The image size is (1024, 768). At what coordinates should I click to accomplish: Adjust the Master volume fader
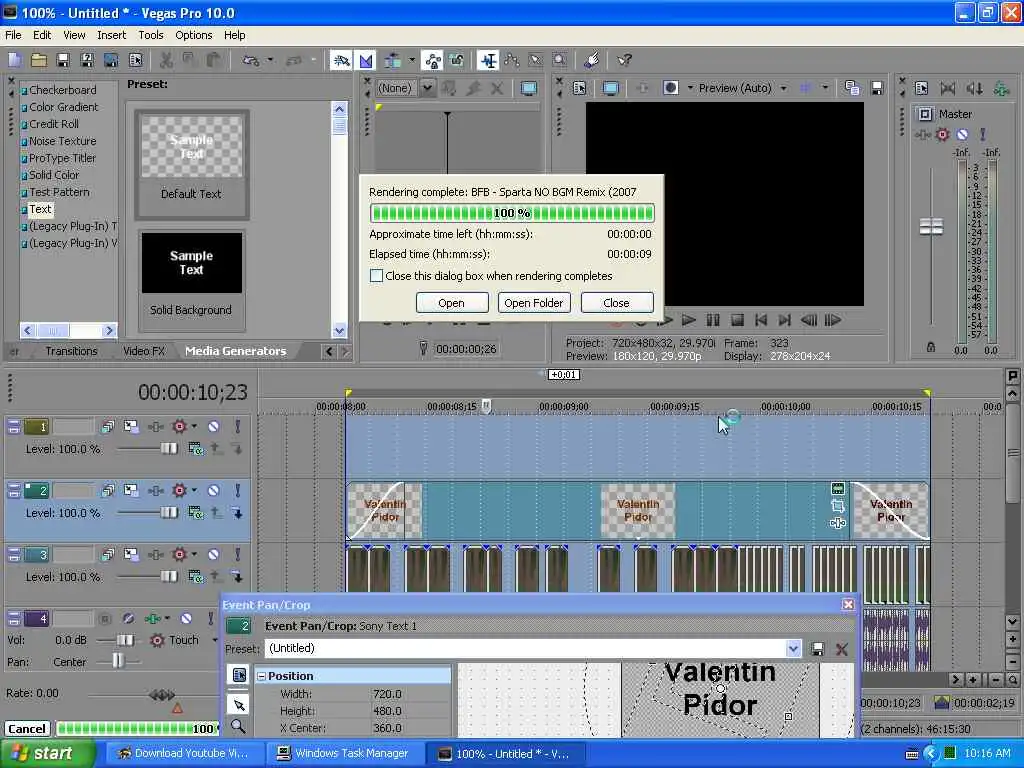[x=931, y=227]
